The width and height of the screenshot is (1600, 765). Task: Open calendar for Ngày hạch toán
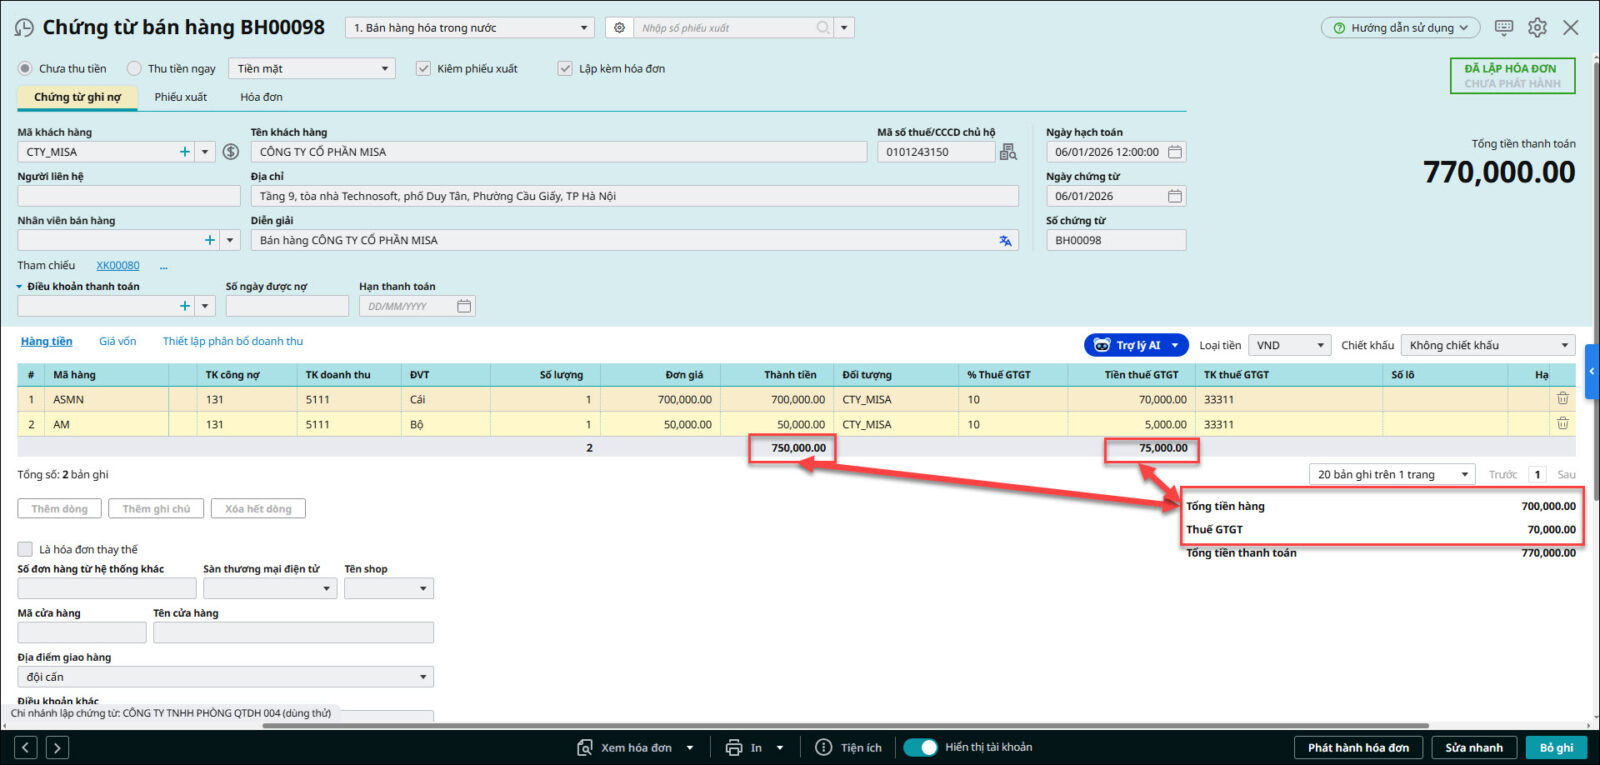point(1175,152)
